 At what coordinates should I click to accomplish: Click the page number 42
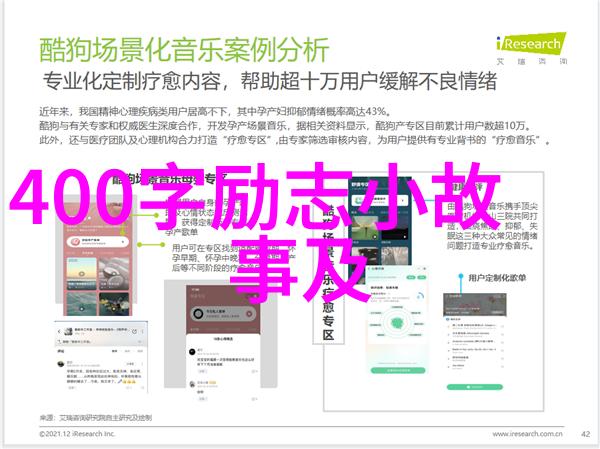pyautogui.click(x=585, y=434)
